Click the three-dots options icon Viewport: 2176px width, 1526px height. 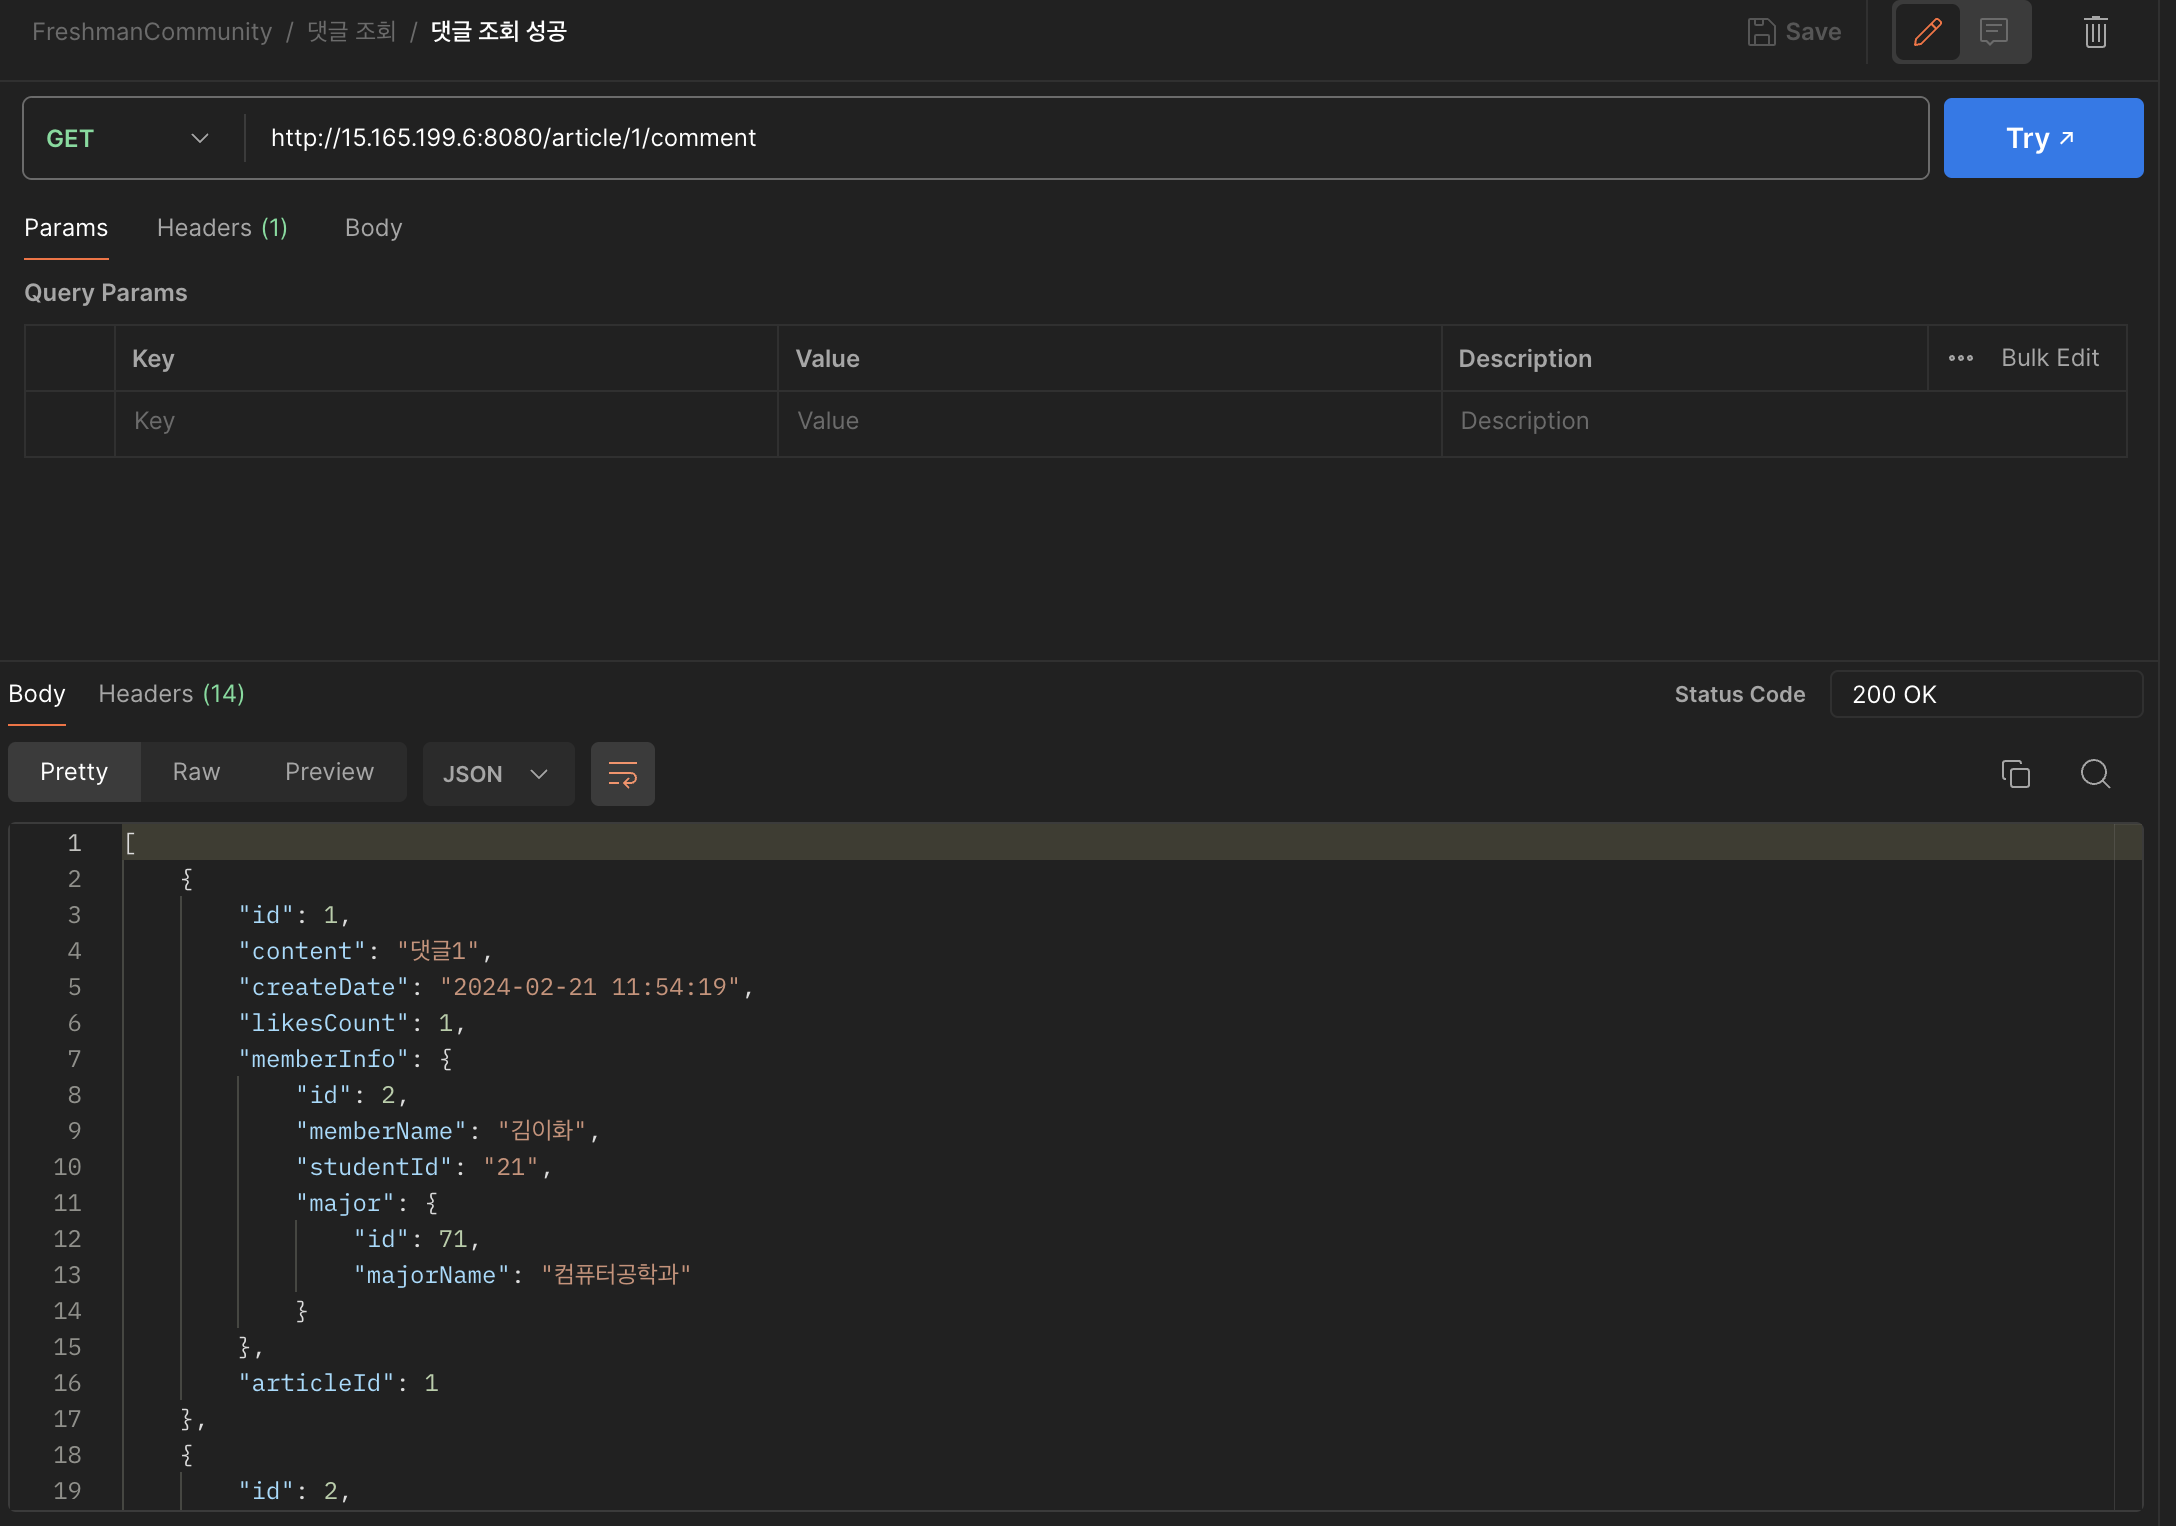click(1961, 358)
